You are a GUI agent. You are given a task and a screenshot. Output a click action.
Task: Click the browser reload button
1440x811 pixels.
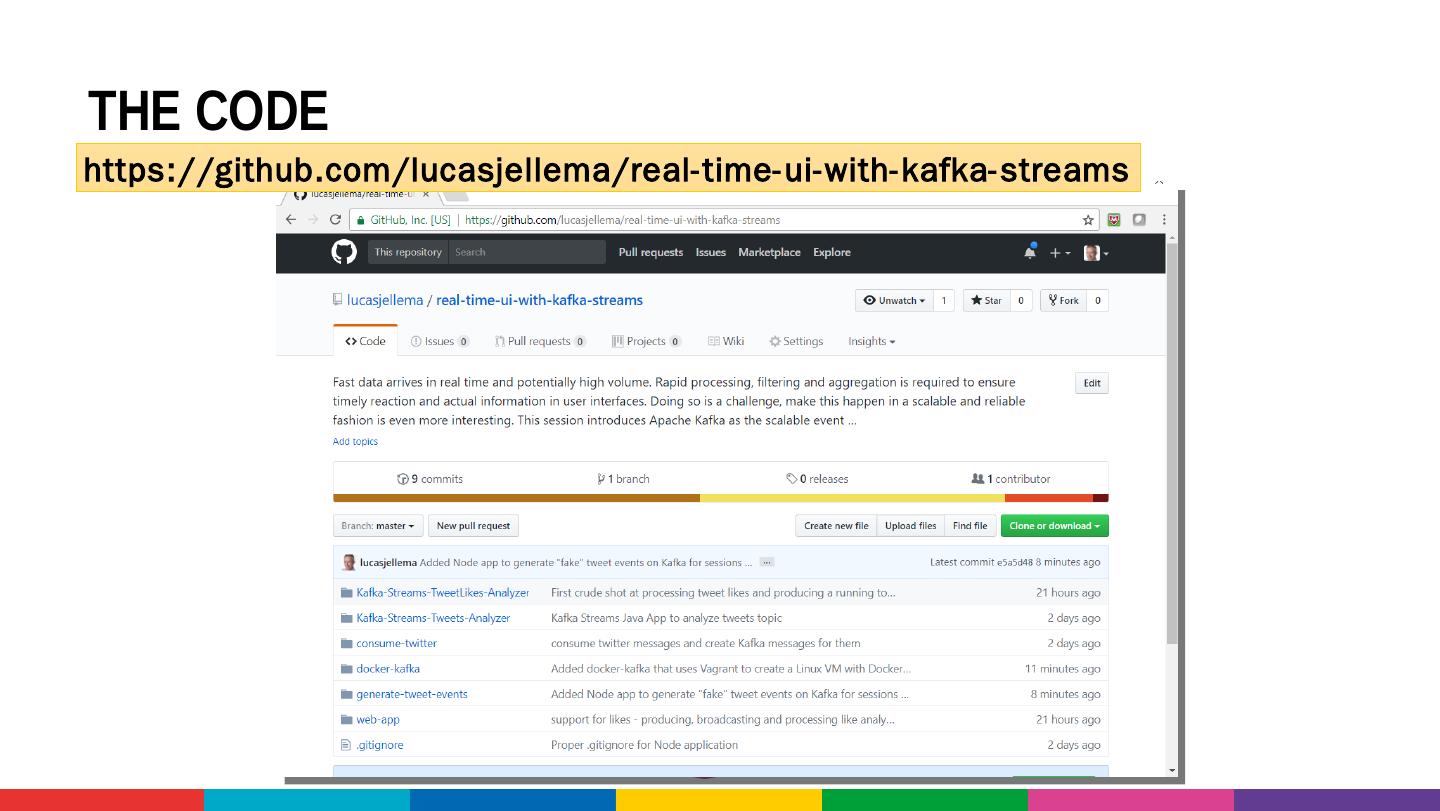point(335,220)
